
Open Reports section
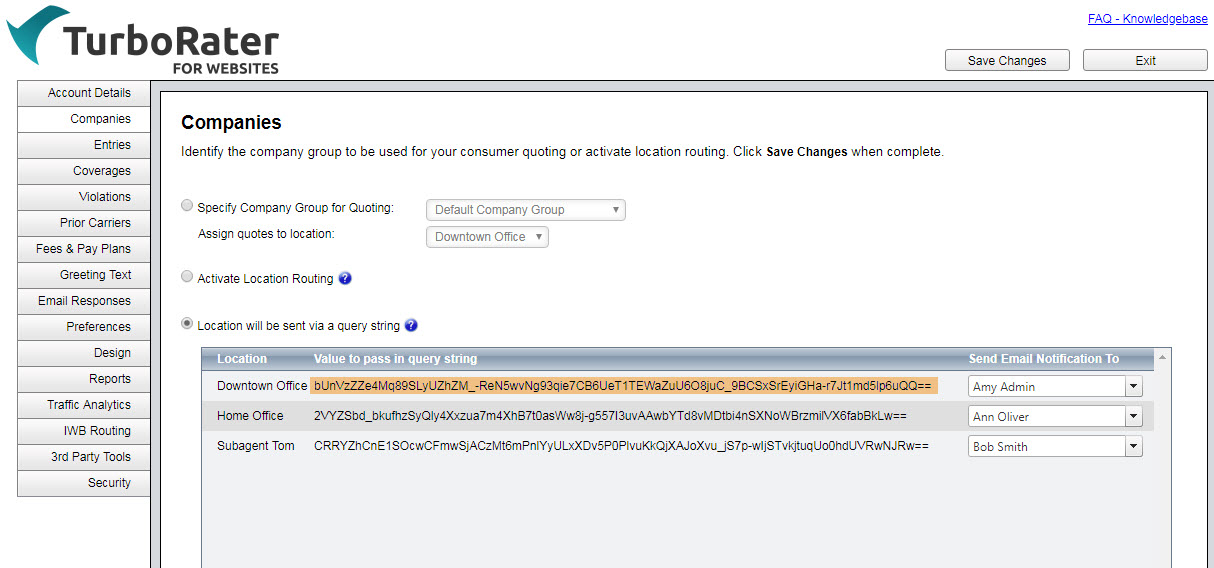[84, 379]
